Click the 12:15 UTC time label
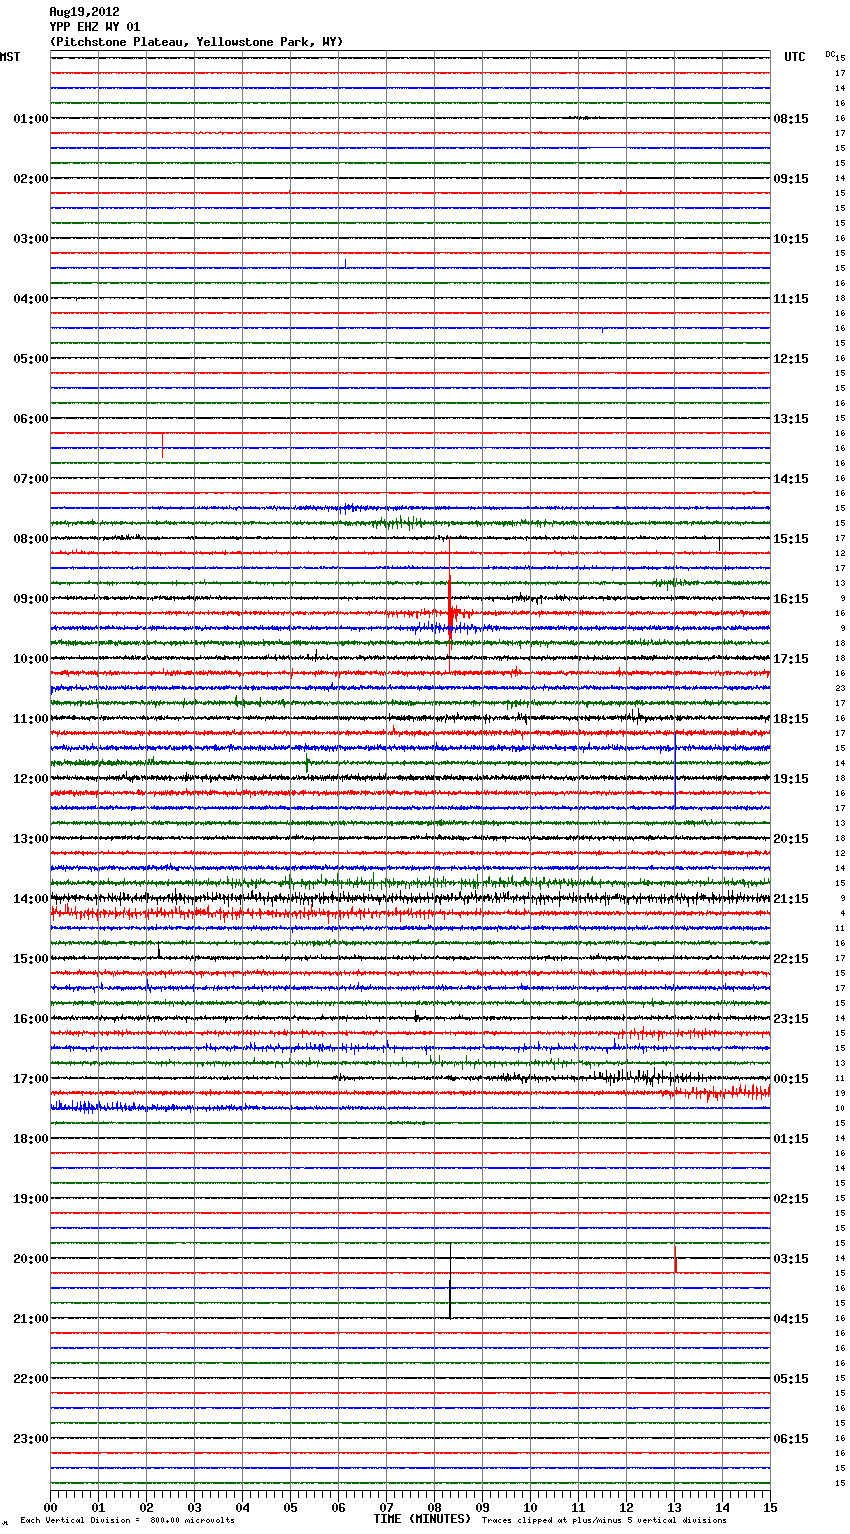 click(791, 359)
